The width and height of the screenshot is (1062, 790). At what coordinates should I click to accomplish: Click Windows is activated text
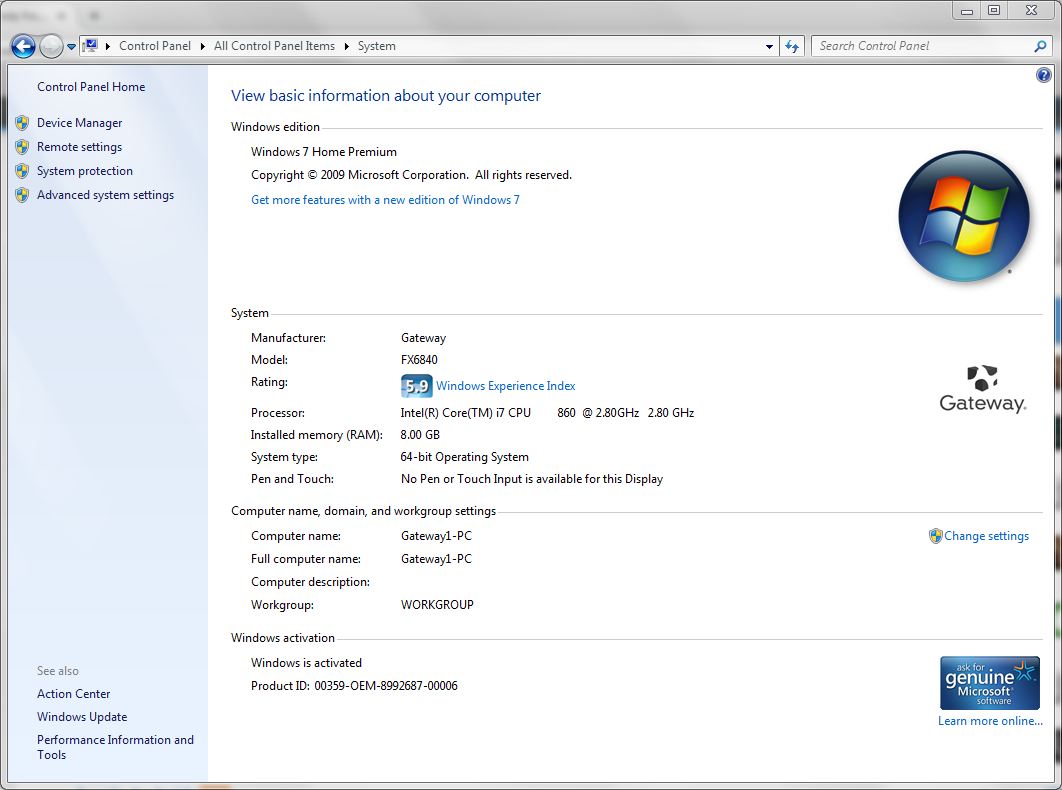[x=306, y=663]
